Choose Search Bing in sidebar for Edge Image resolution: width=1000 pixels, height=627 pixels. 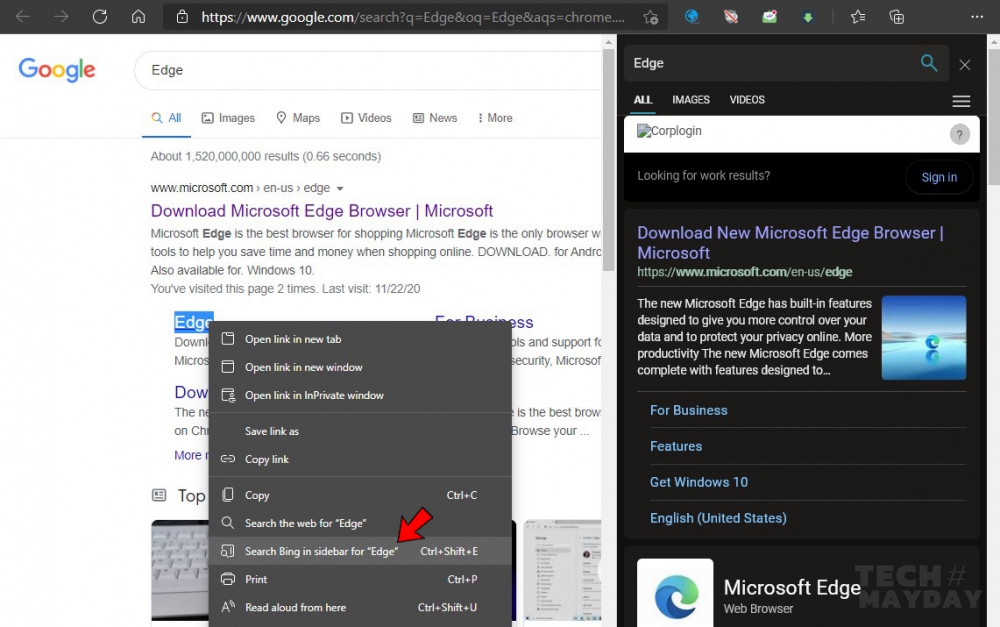pyautogui.click(x=360, y=551)
